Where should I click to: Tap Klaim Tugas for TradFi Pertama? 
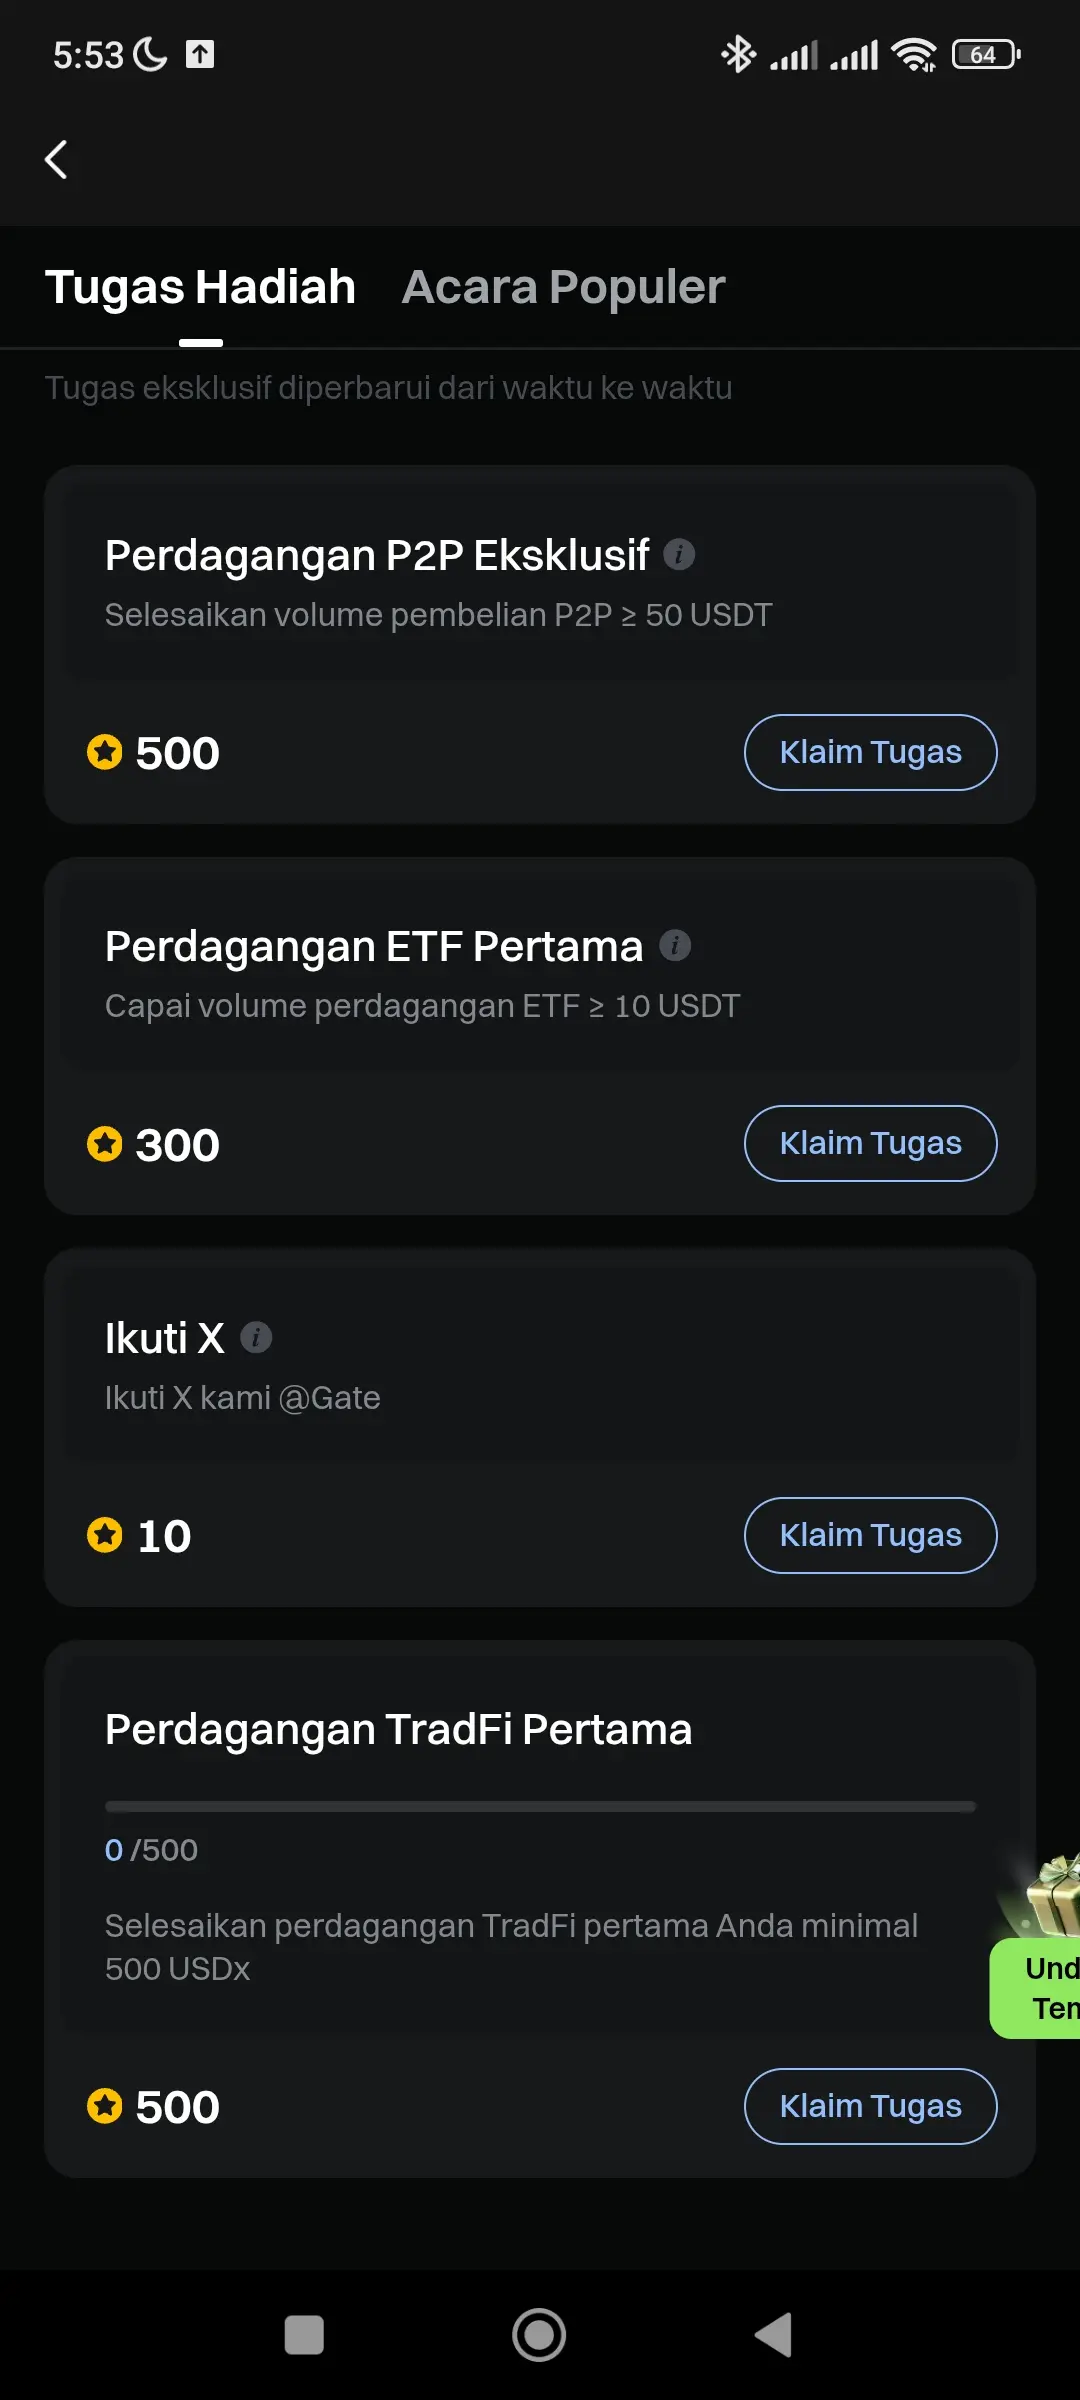point(870,2106)
